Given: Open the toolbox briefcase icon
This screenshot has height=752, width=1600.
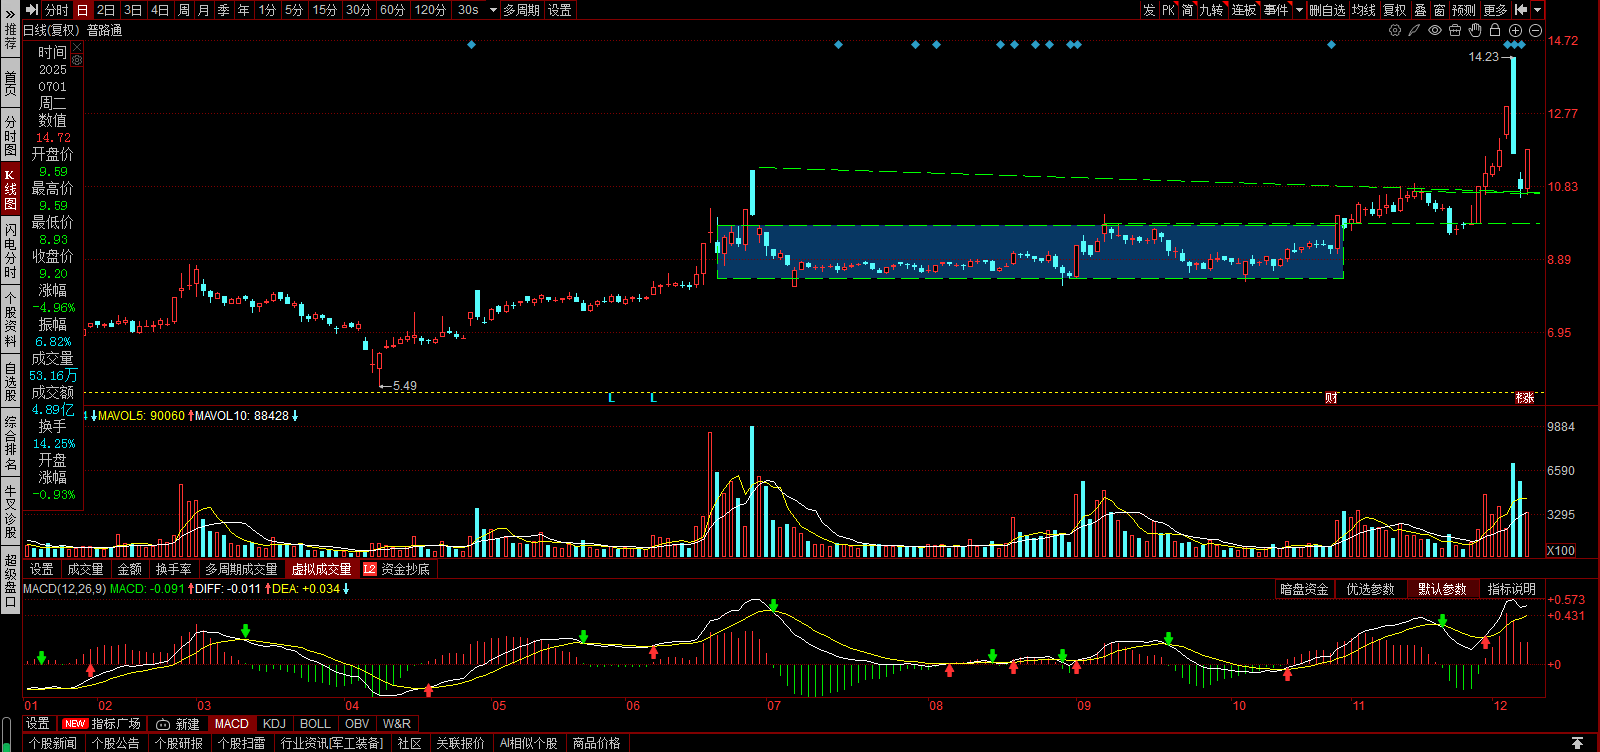Looking at the screenshot, I should (x=1455, y=30).
